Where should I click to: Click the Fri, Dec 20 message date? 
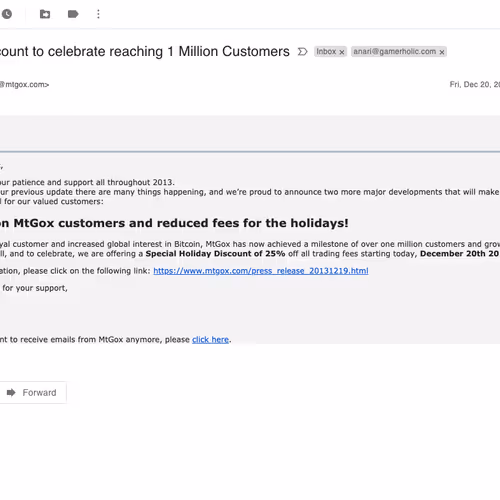pos(475,85)
